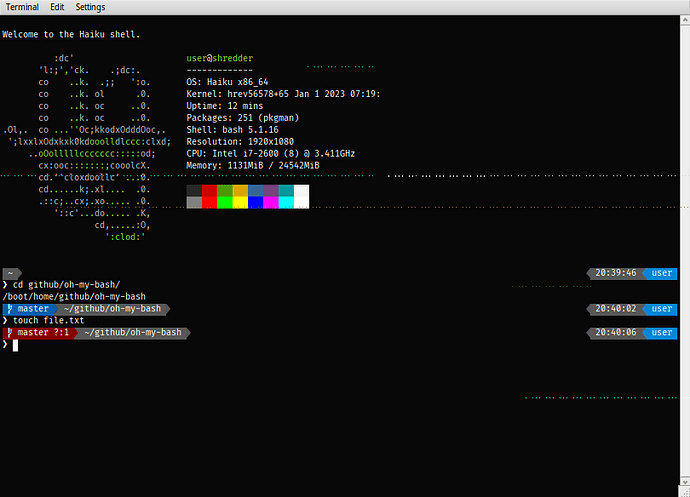Click the 'user' badge beside 20:40:02
The image size is (690, 497).
[661, 309]
